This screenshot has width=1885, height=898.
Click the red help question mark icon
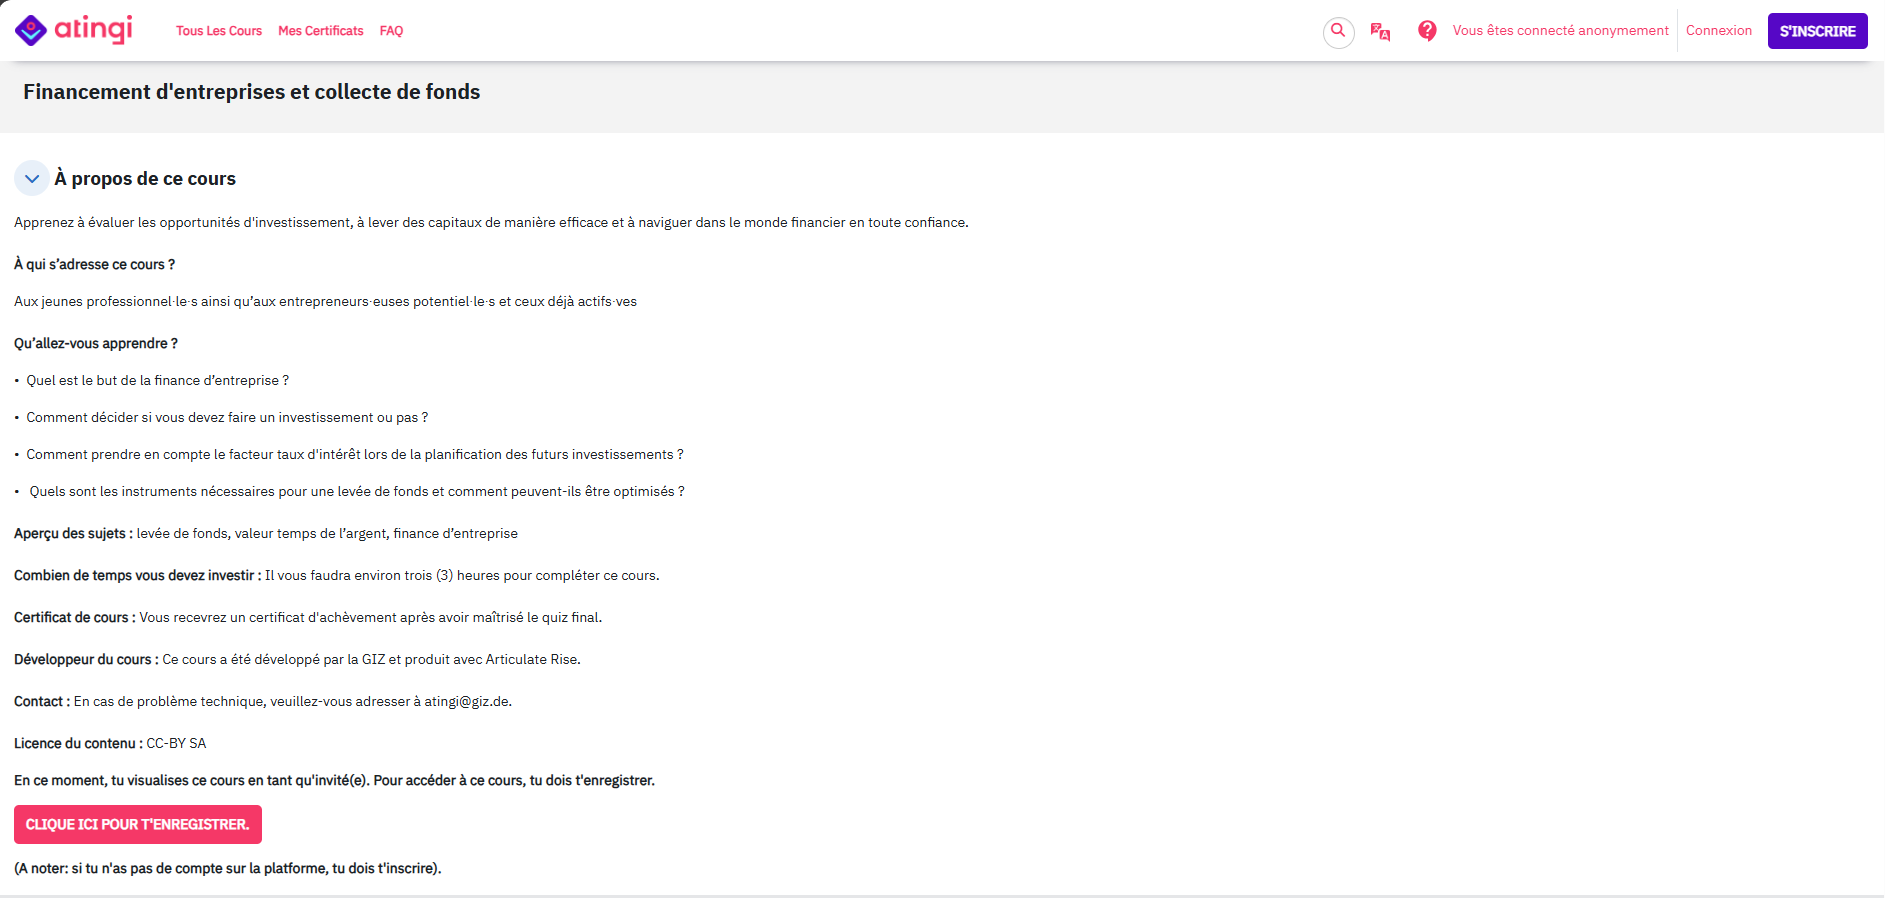1427,31
